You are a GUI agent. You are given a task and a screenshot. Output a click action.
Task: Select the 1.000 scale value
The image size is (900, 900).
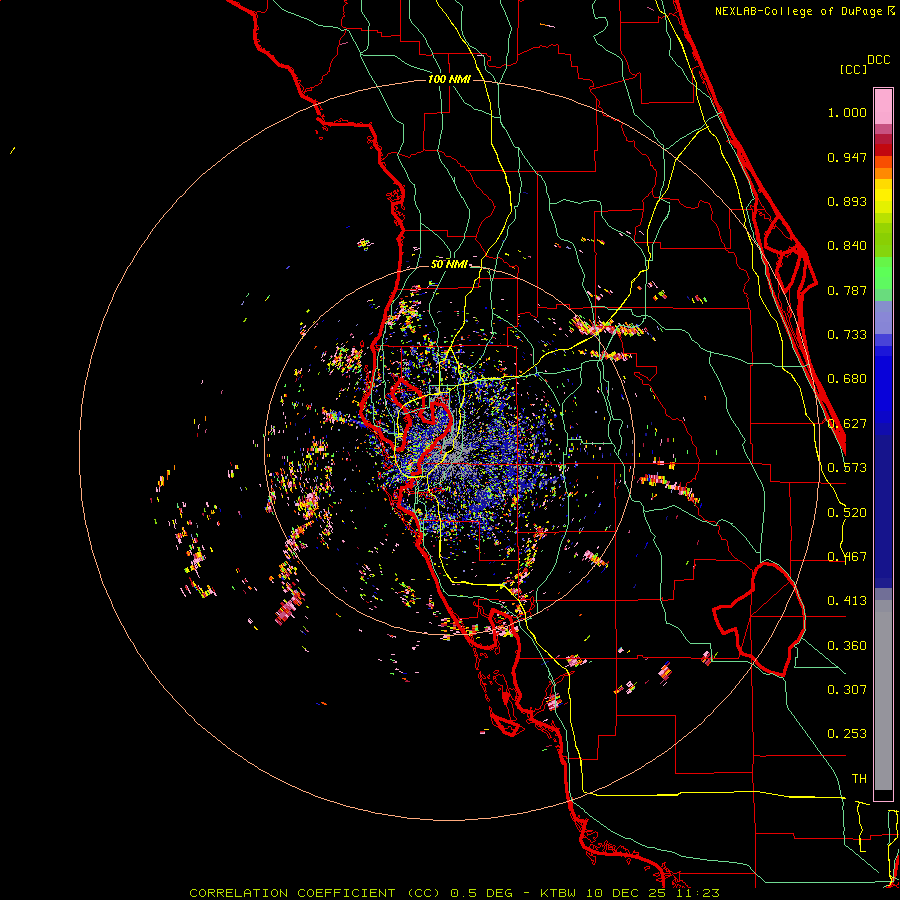click(x=847, y=112)
